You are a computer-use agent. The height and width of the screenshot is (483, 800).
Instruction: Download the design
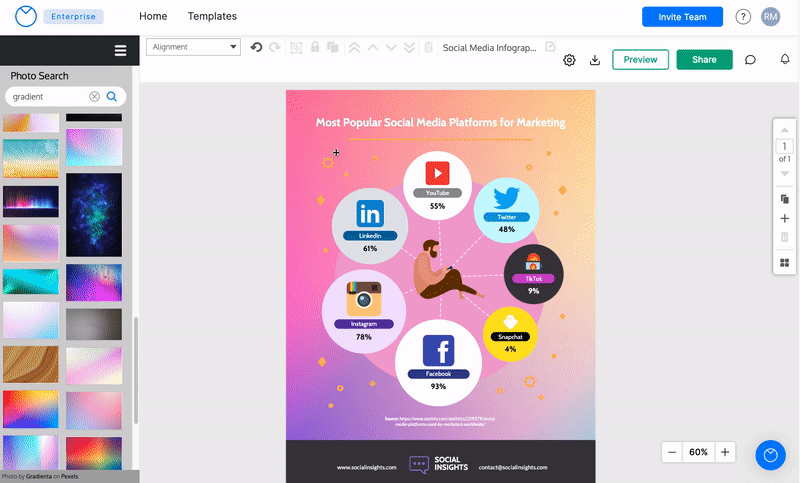[595, 60]
